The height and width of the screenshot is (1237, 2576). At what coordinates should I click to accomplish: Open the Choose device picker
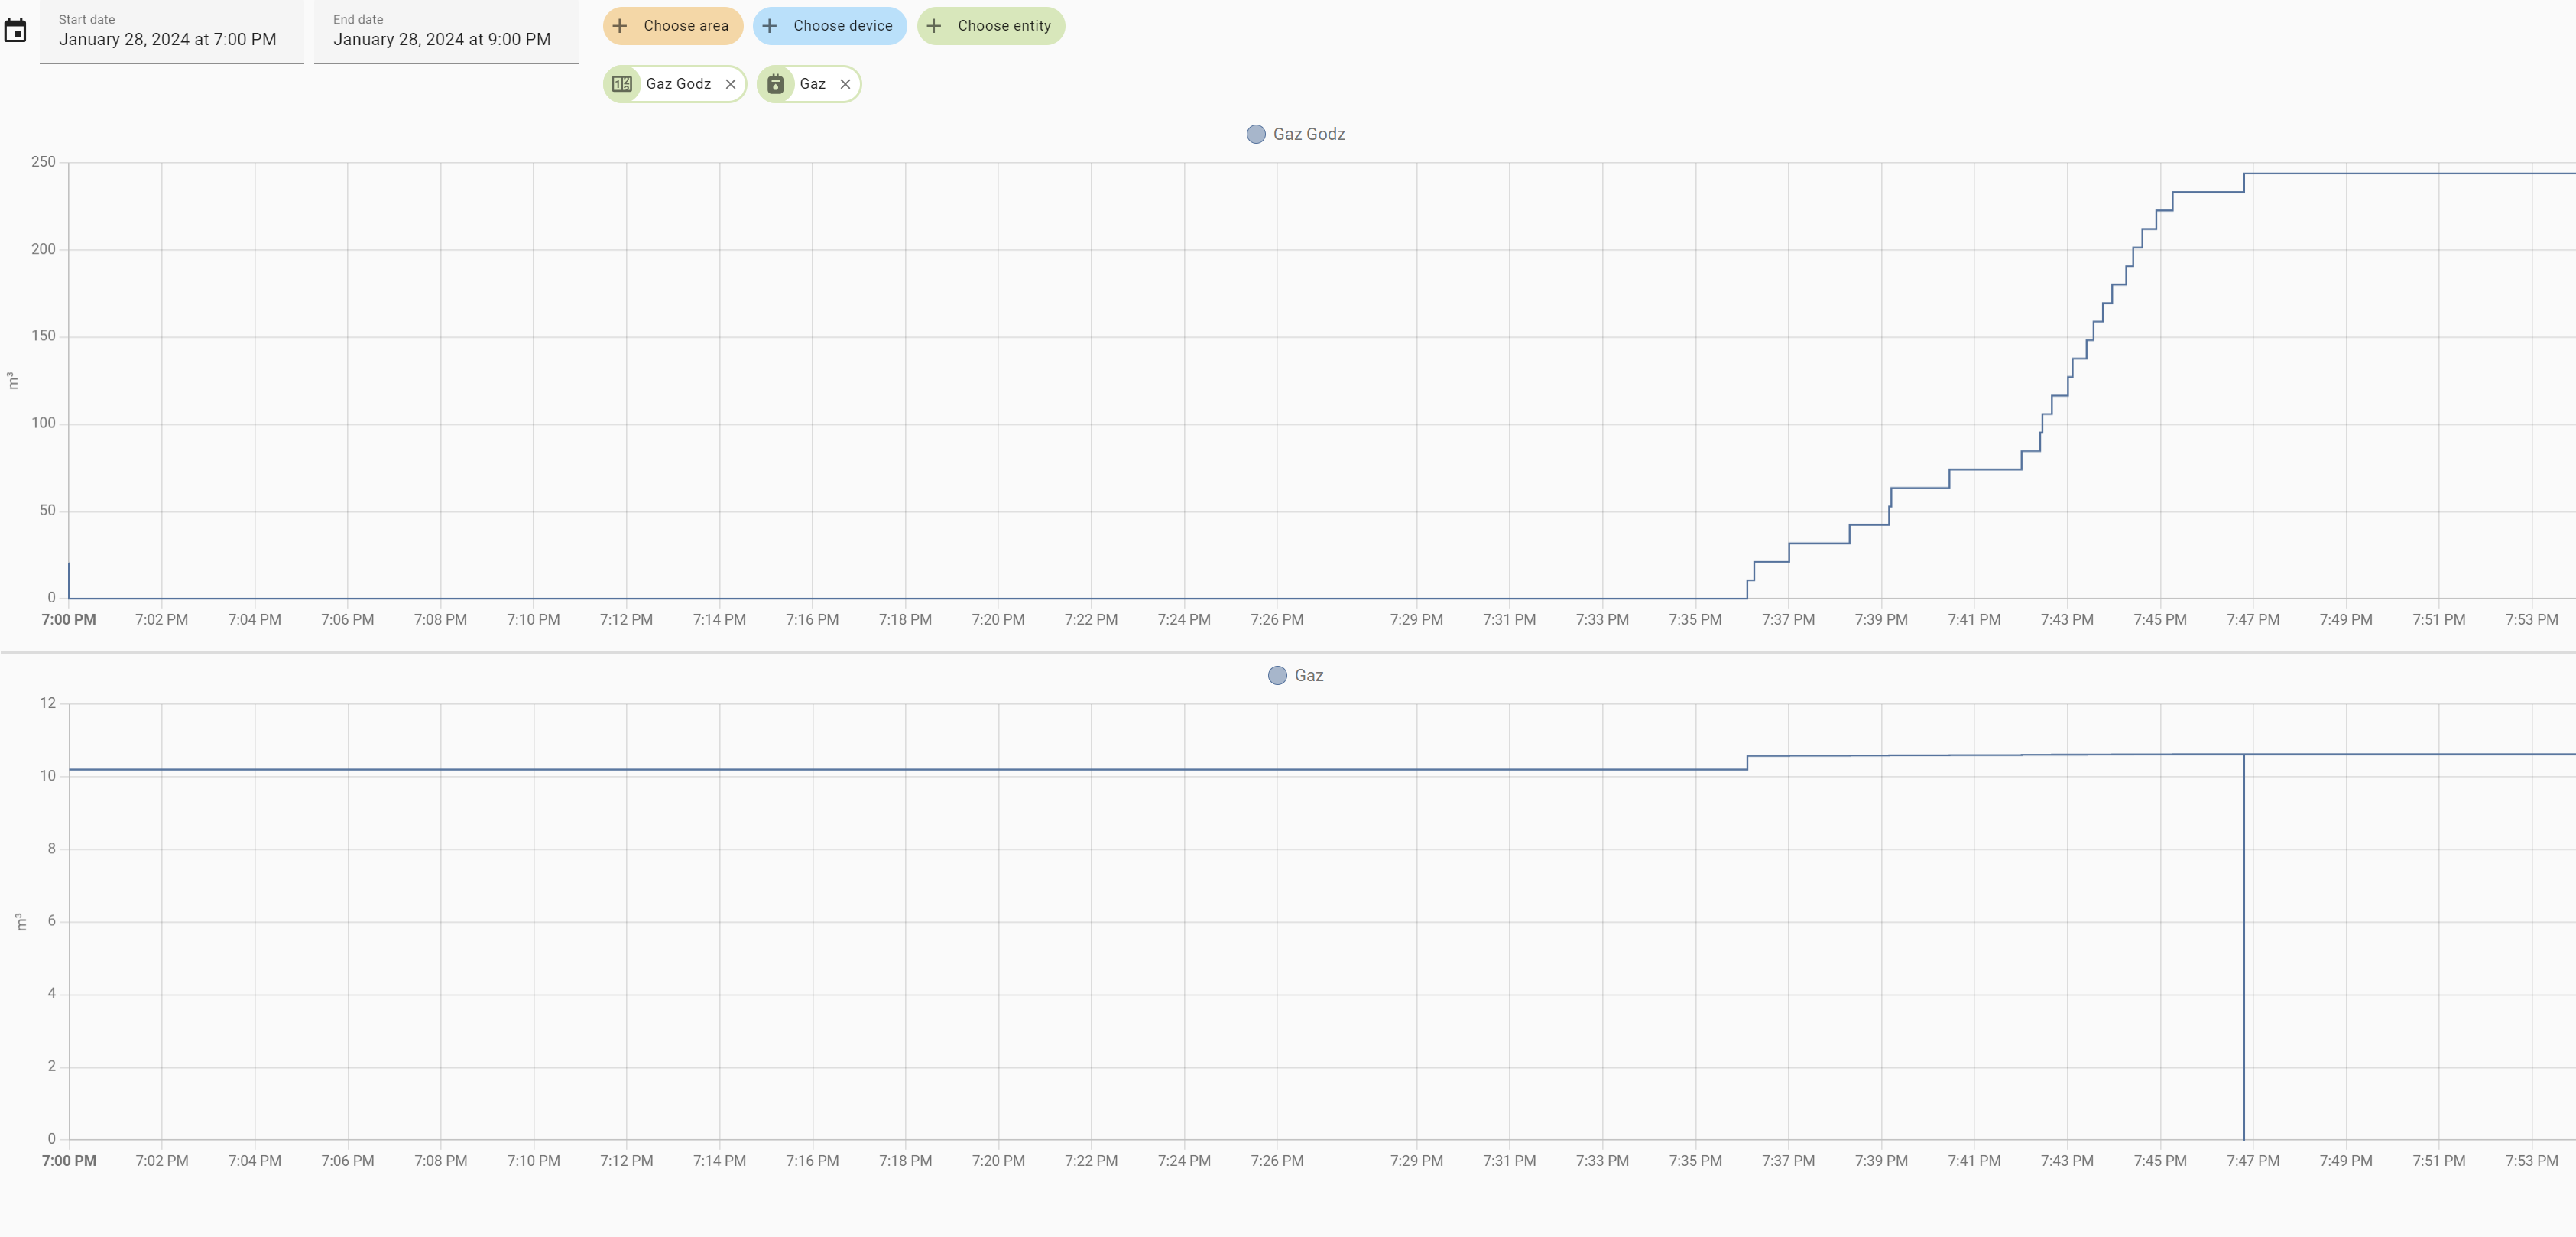(x=842, y=26)
